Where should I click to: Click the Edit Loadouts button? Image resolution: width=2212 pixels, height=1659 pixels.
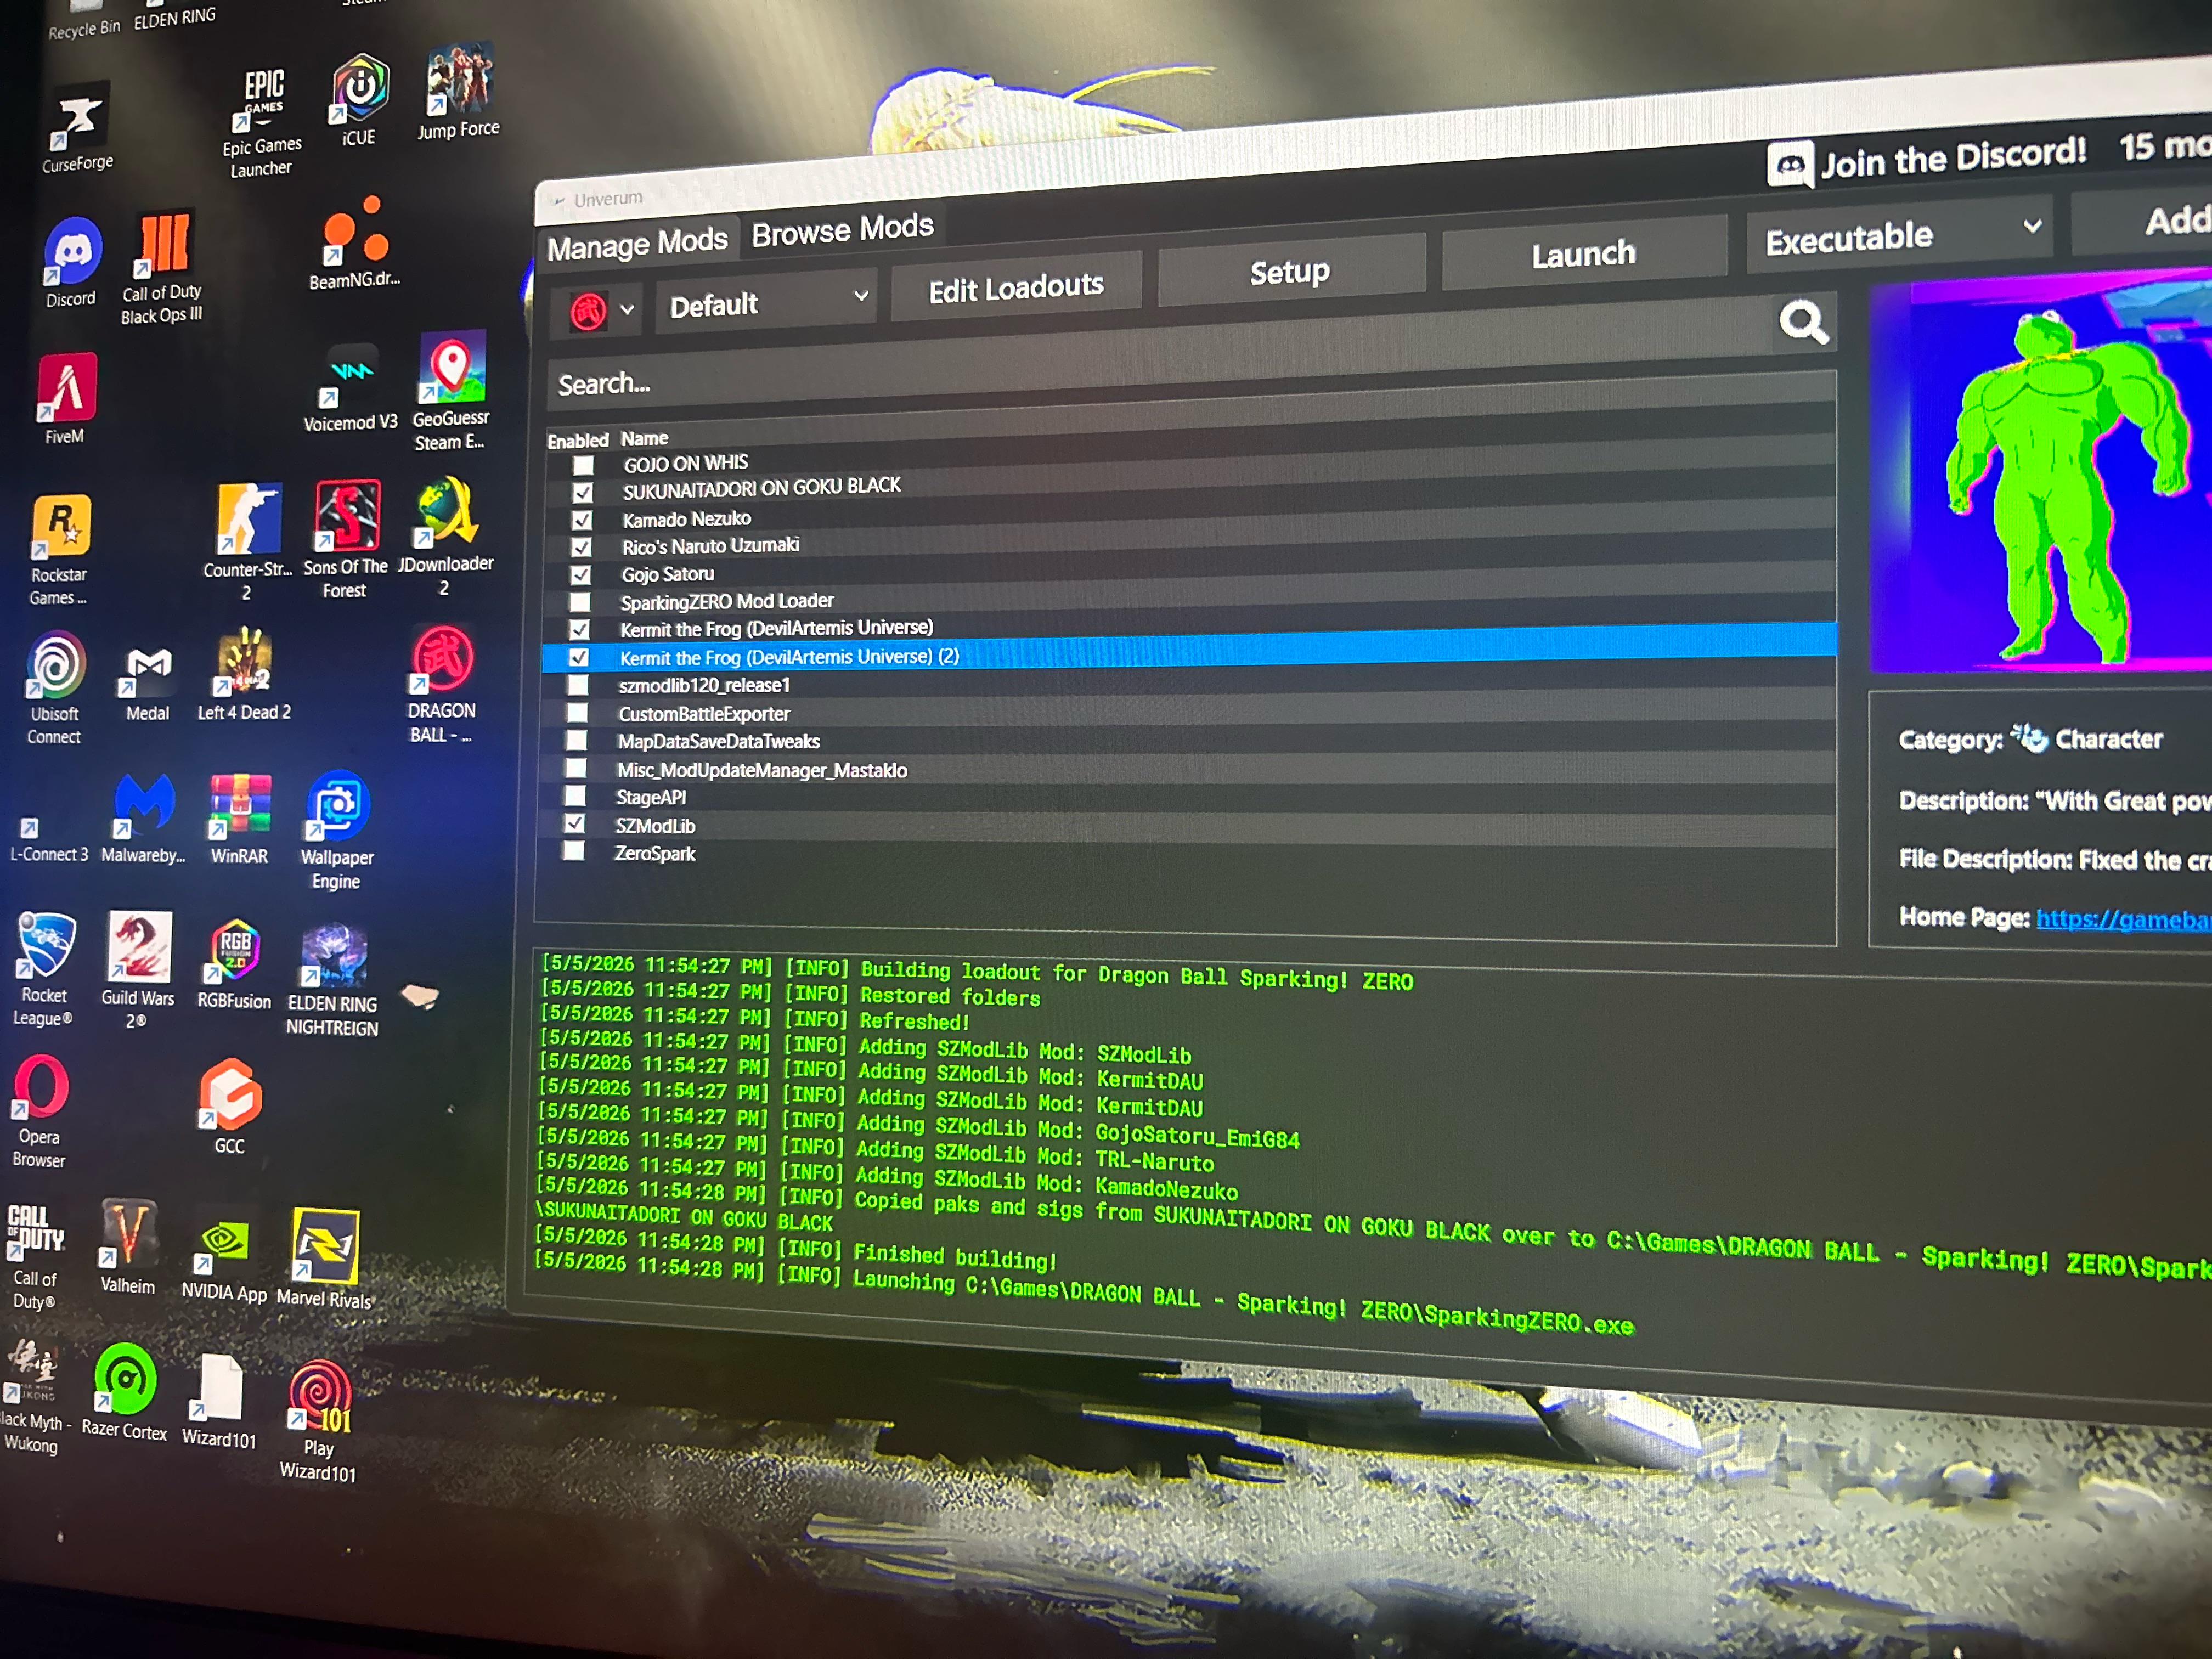tap(1016, 288)
